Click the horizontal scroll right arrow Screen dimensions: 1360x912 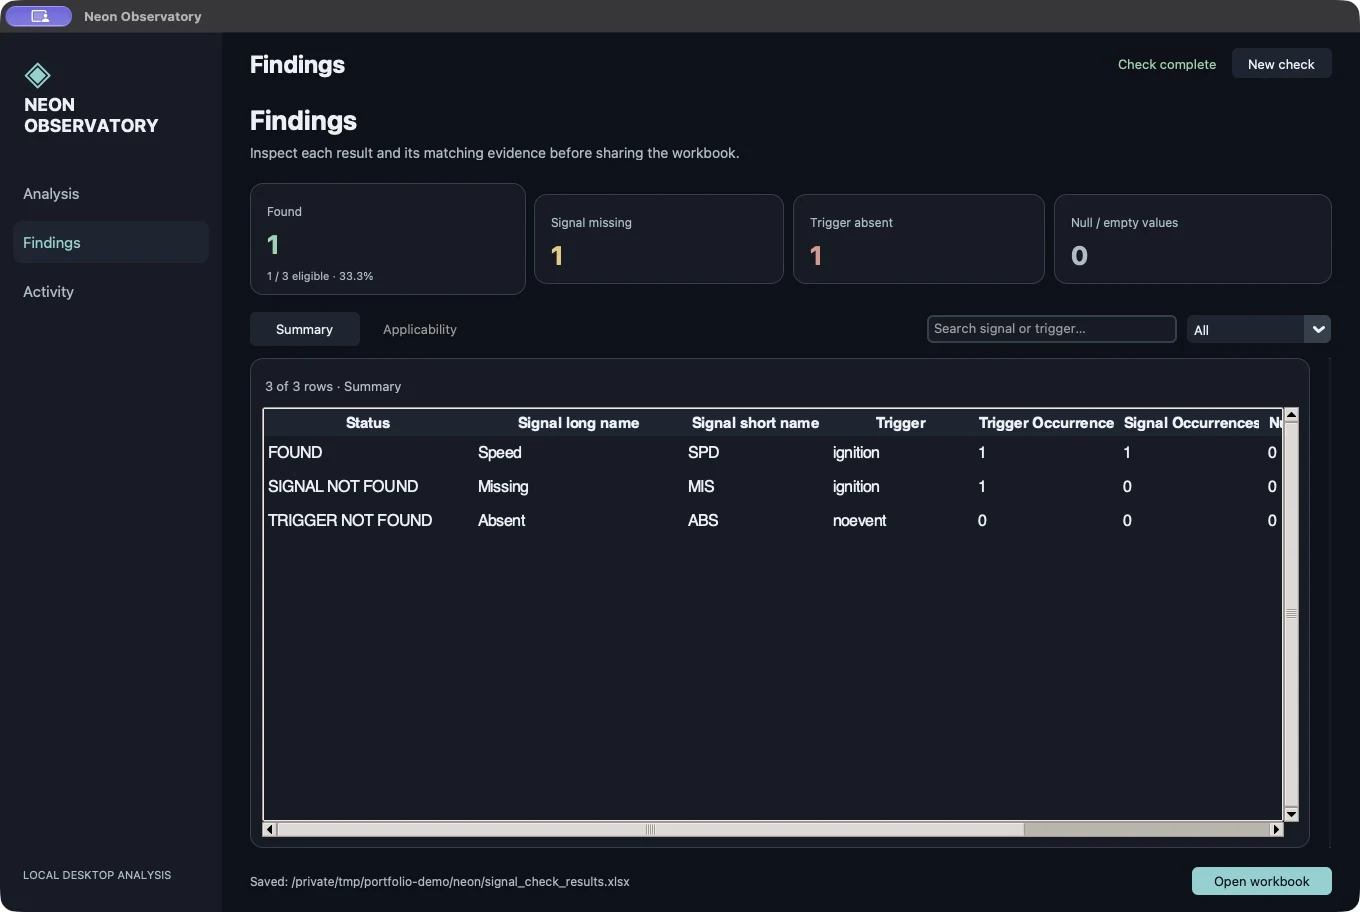click(x=1276, y=829)
